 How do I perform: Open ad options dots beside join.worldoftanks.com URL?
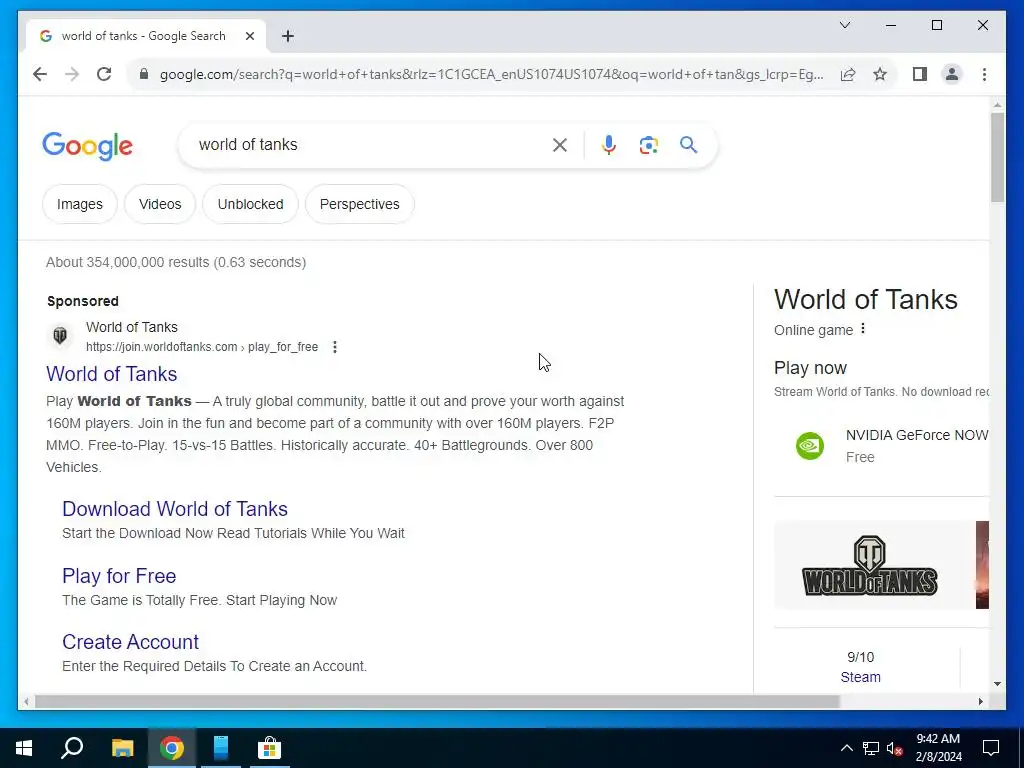coord(335,347)
